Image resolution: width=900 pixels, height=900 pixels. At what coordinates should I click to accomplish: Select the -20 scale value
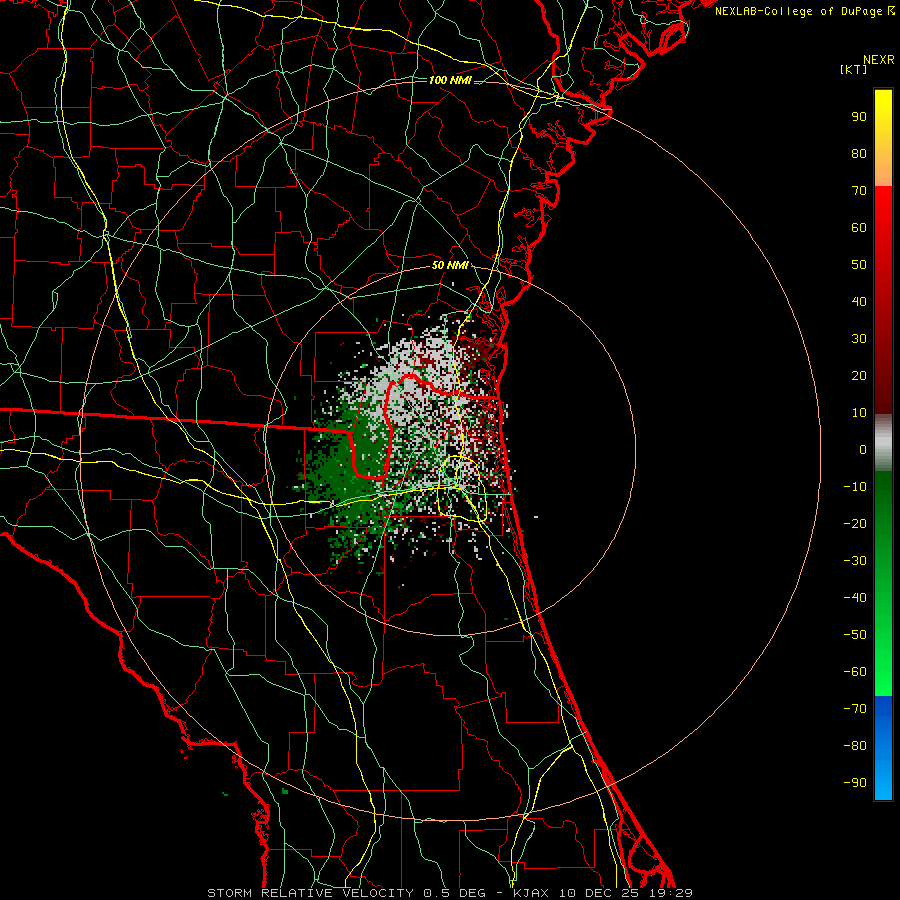[855, 524]
